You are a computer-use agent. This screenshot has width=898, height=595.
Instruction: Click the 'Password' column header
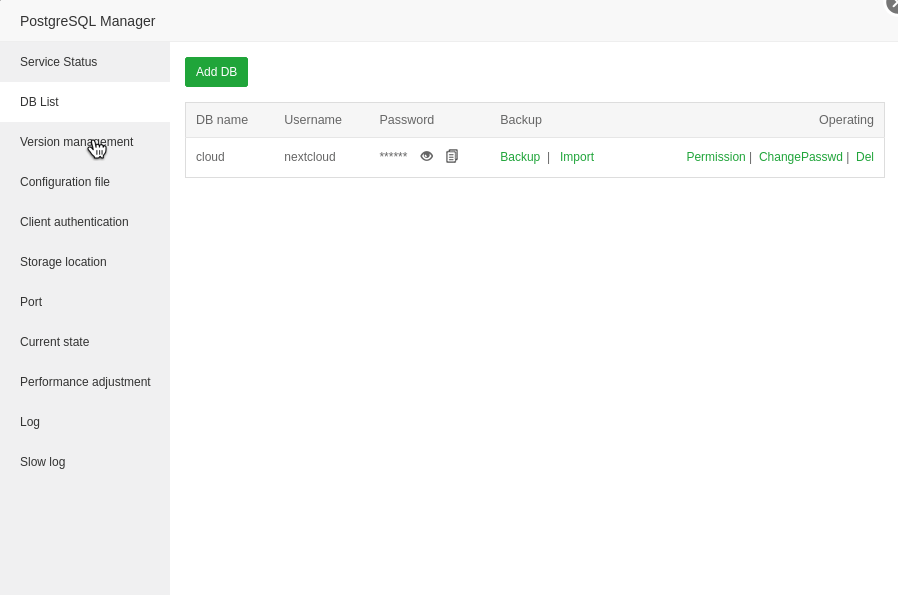(407, 120)
